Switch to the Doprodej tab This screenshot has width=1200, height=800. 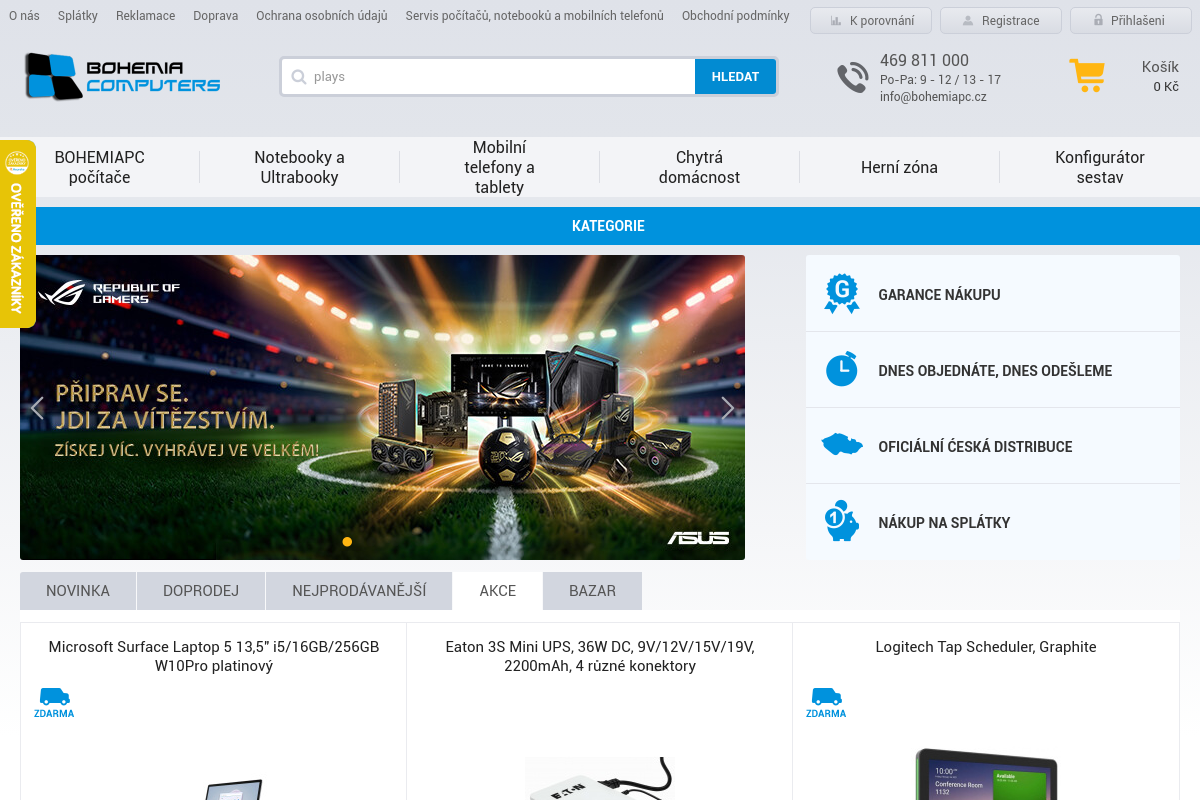201,591
